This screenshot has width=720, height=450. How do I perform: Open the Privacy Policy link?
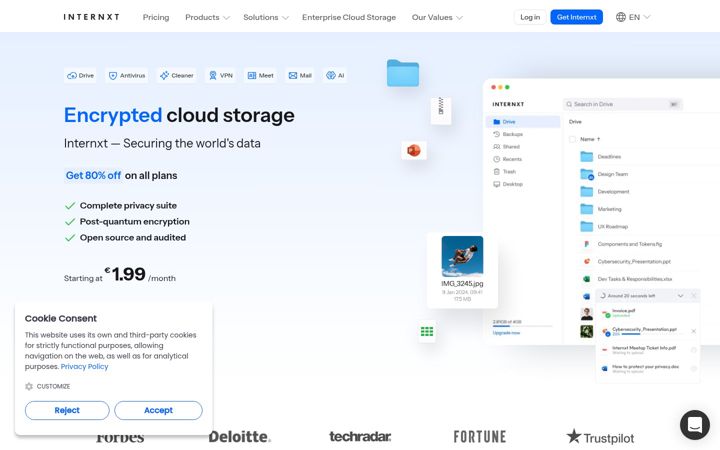coord(84,366)
